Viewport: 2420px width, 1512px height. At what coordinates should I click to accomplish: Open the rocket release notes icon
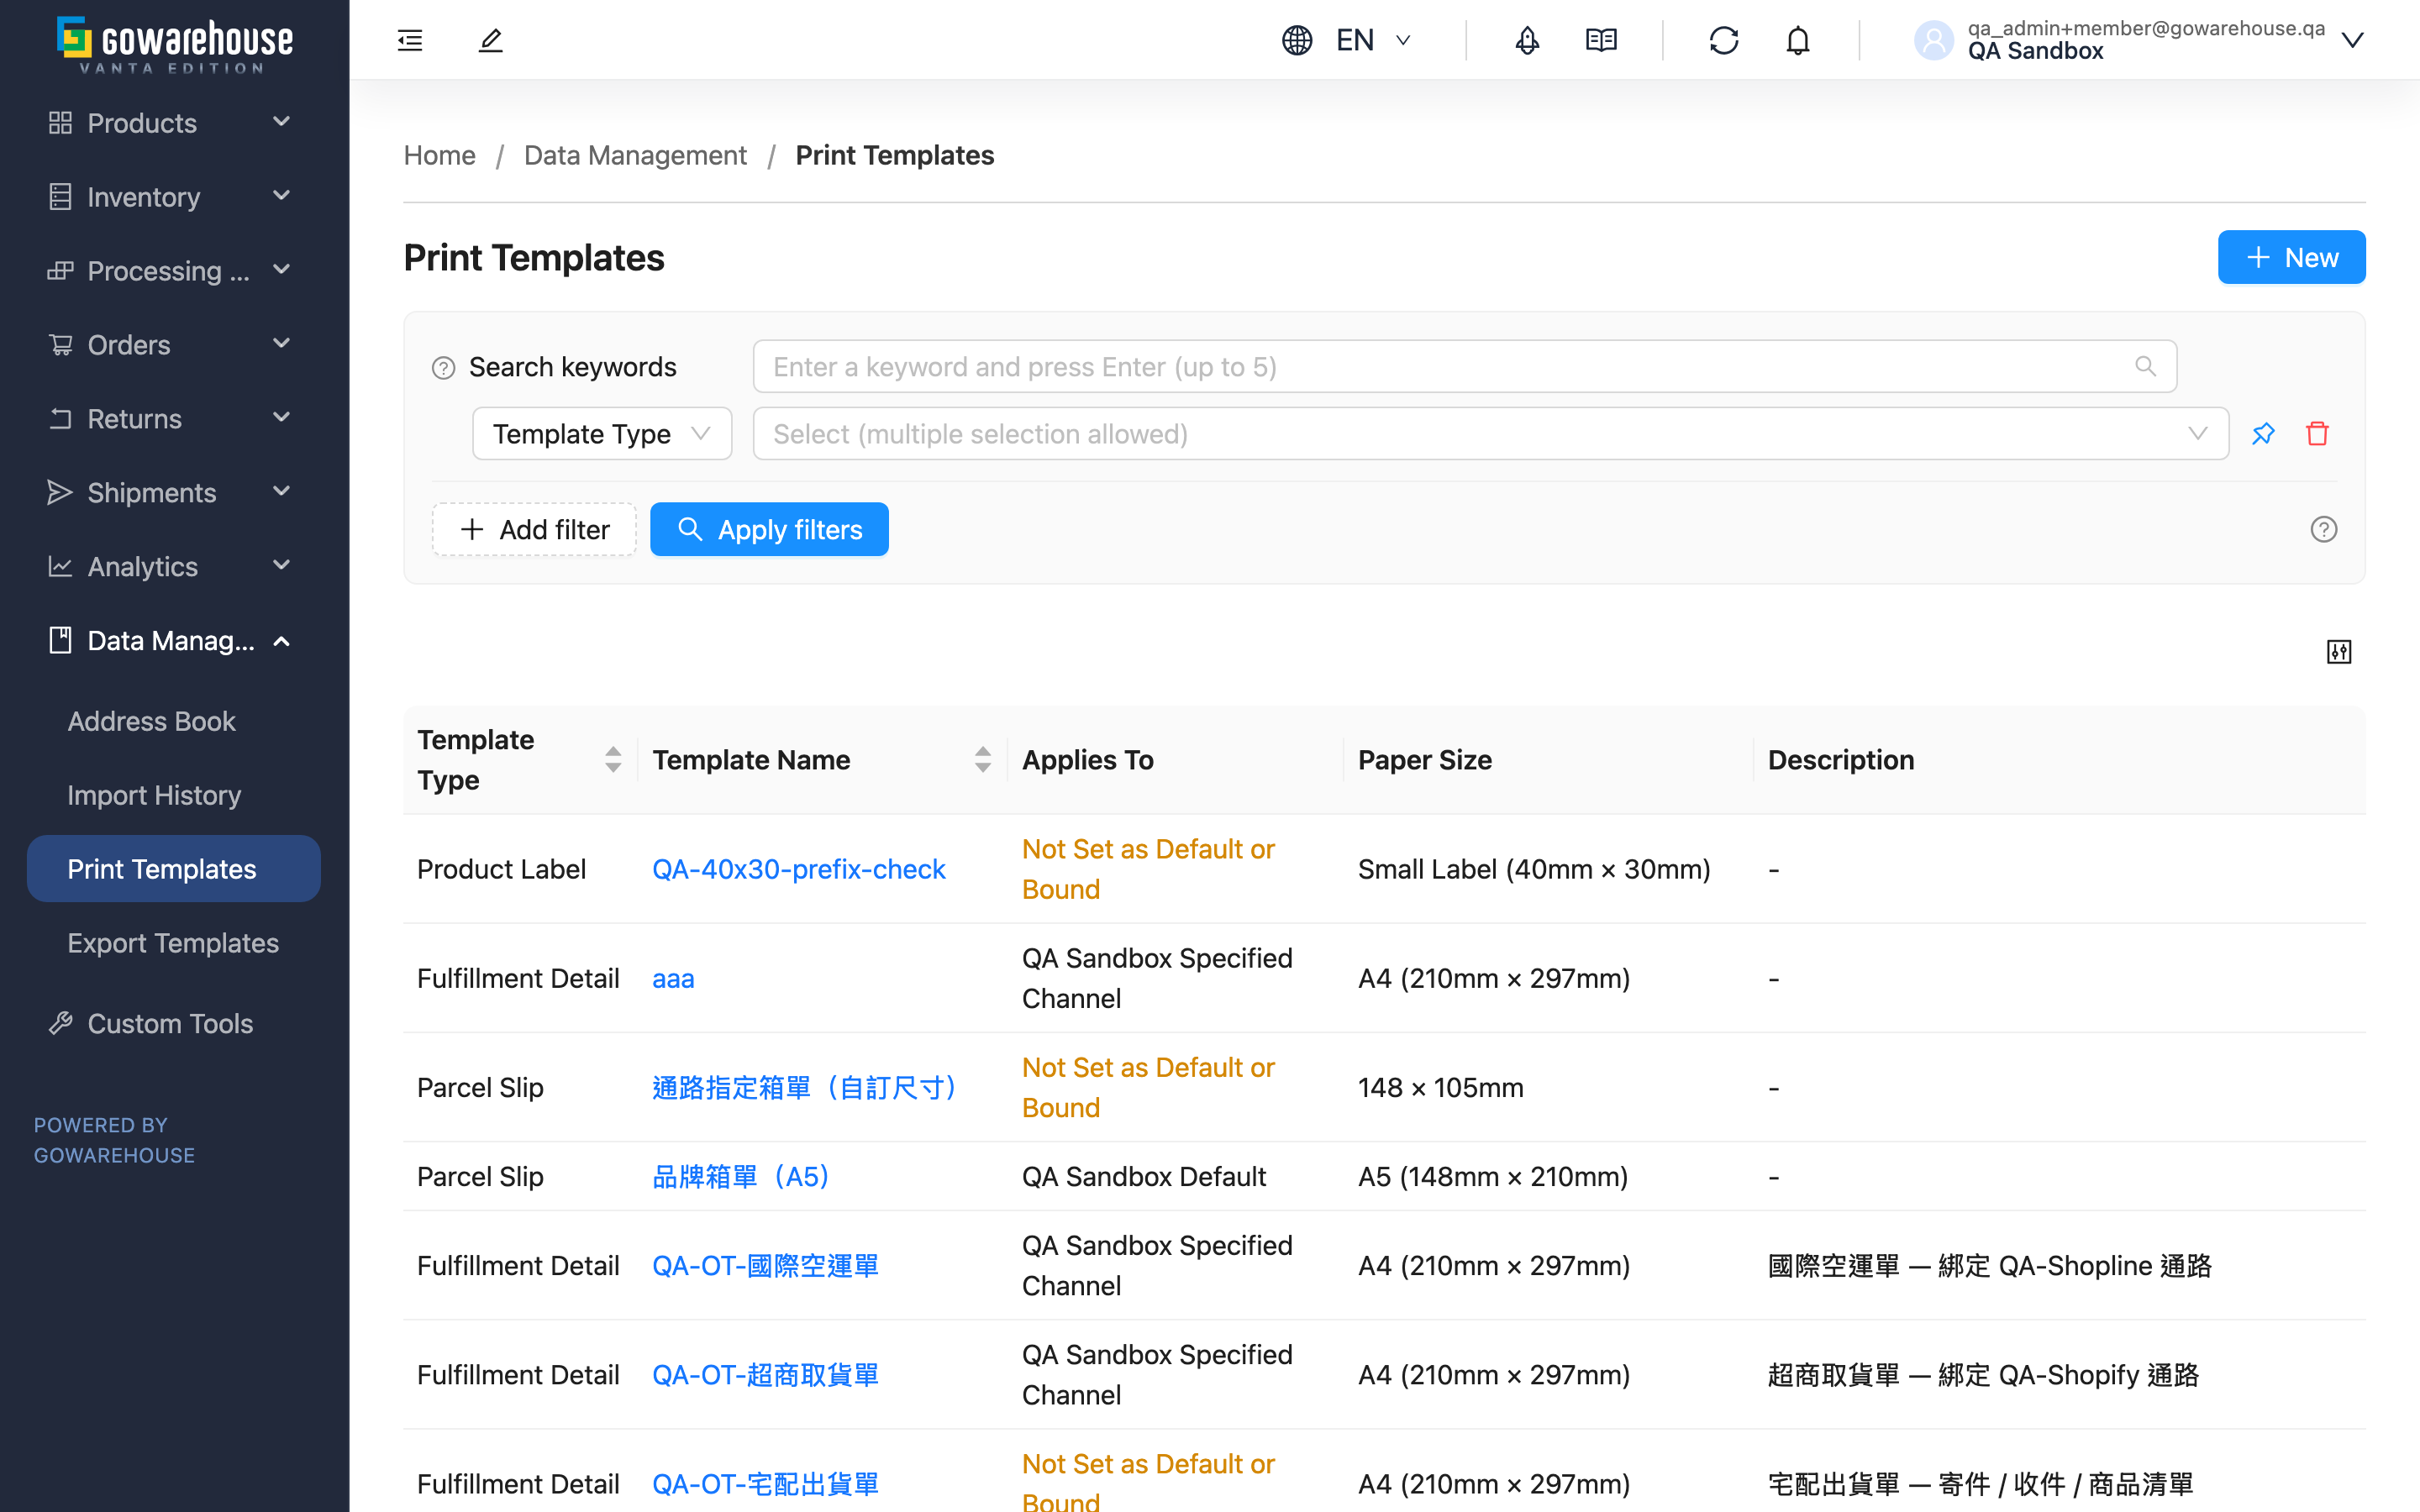[1527, 40]
